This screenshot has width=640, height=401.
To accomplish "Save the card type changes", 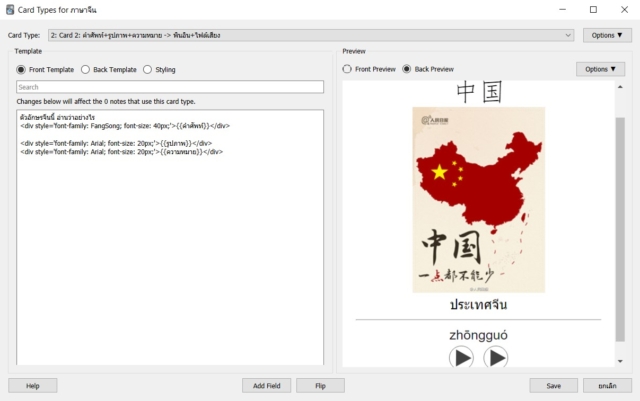I will tap(553, 385).
